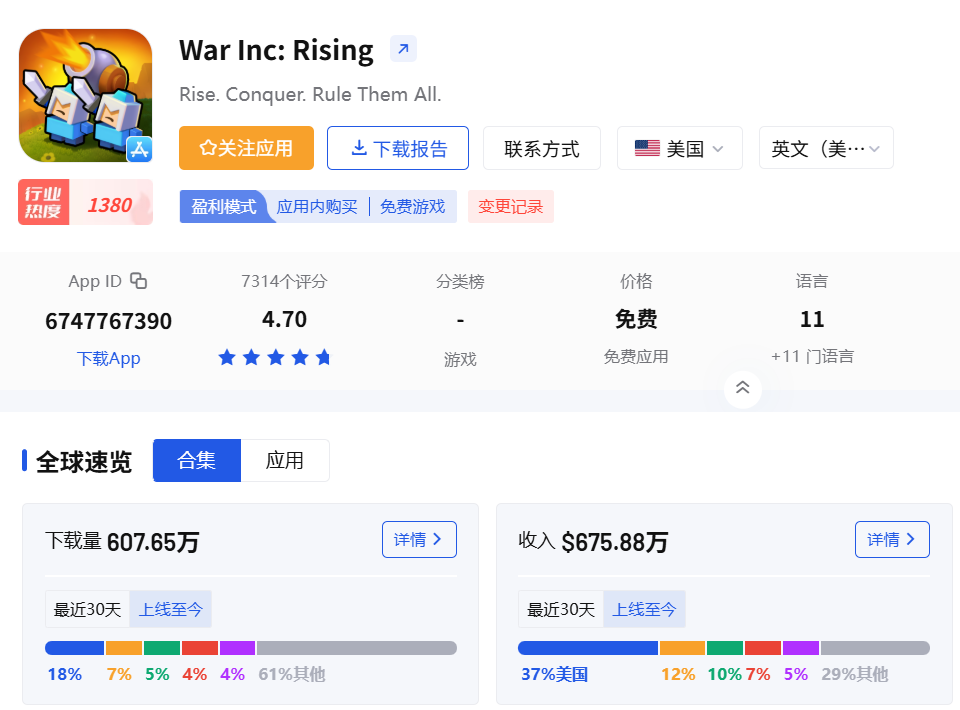The height and width of the screenshot is (710, 960).
Task: Open the 变更记录 change log
Action: [x=510, y=206]
